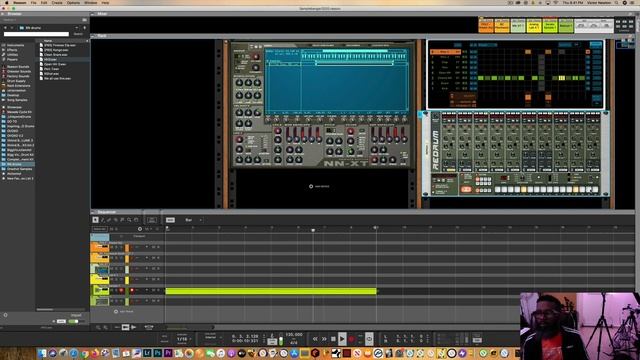This screenshot has width=640, height=360.
Task: Mute the first orange track
Action: (111, 247)
